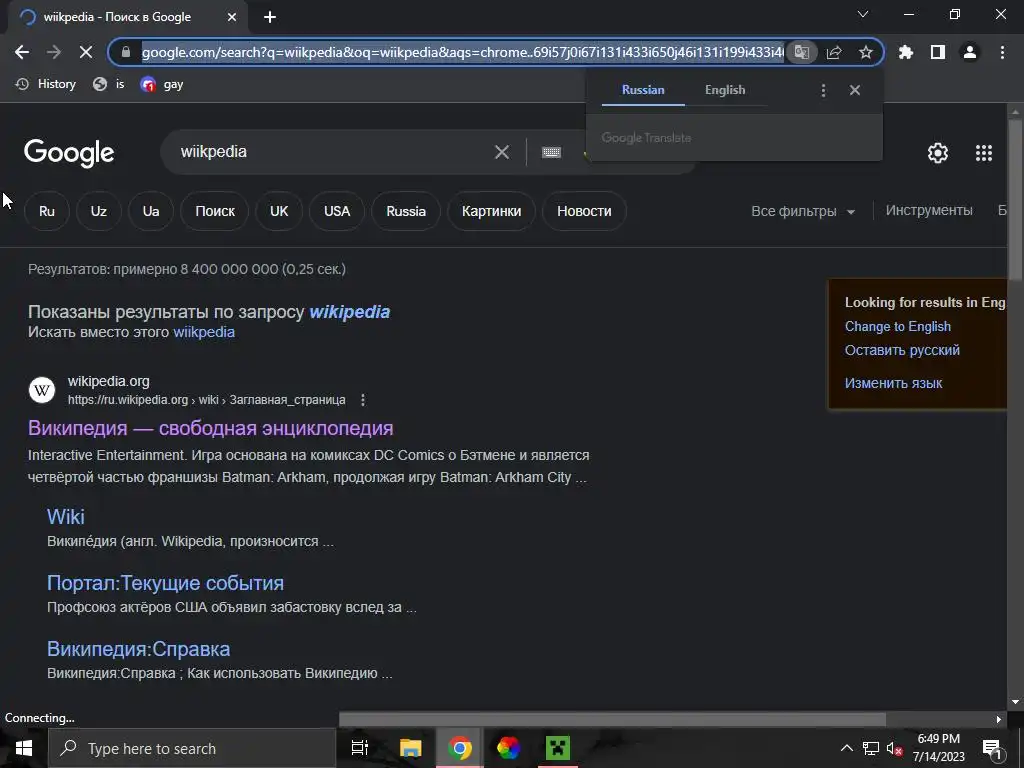The width and height of the screenshot is (1024, 768).
Task: Switch to Новости results
Action: pyautogui.click(x=584, y=211)
